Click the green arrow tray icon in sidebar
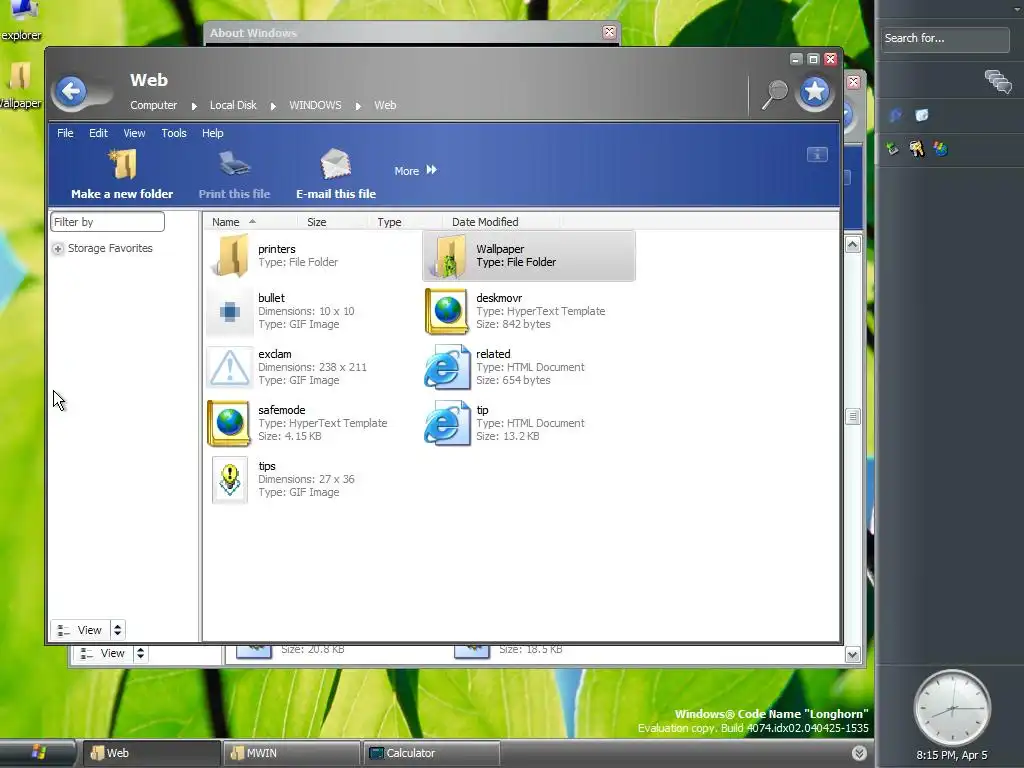The width and height of the screenshot is (1024, 768). coord(892,149)
